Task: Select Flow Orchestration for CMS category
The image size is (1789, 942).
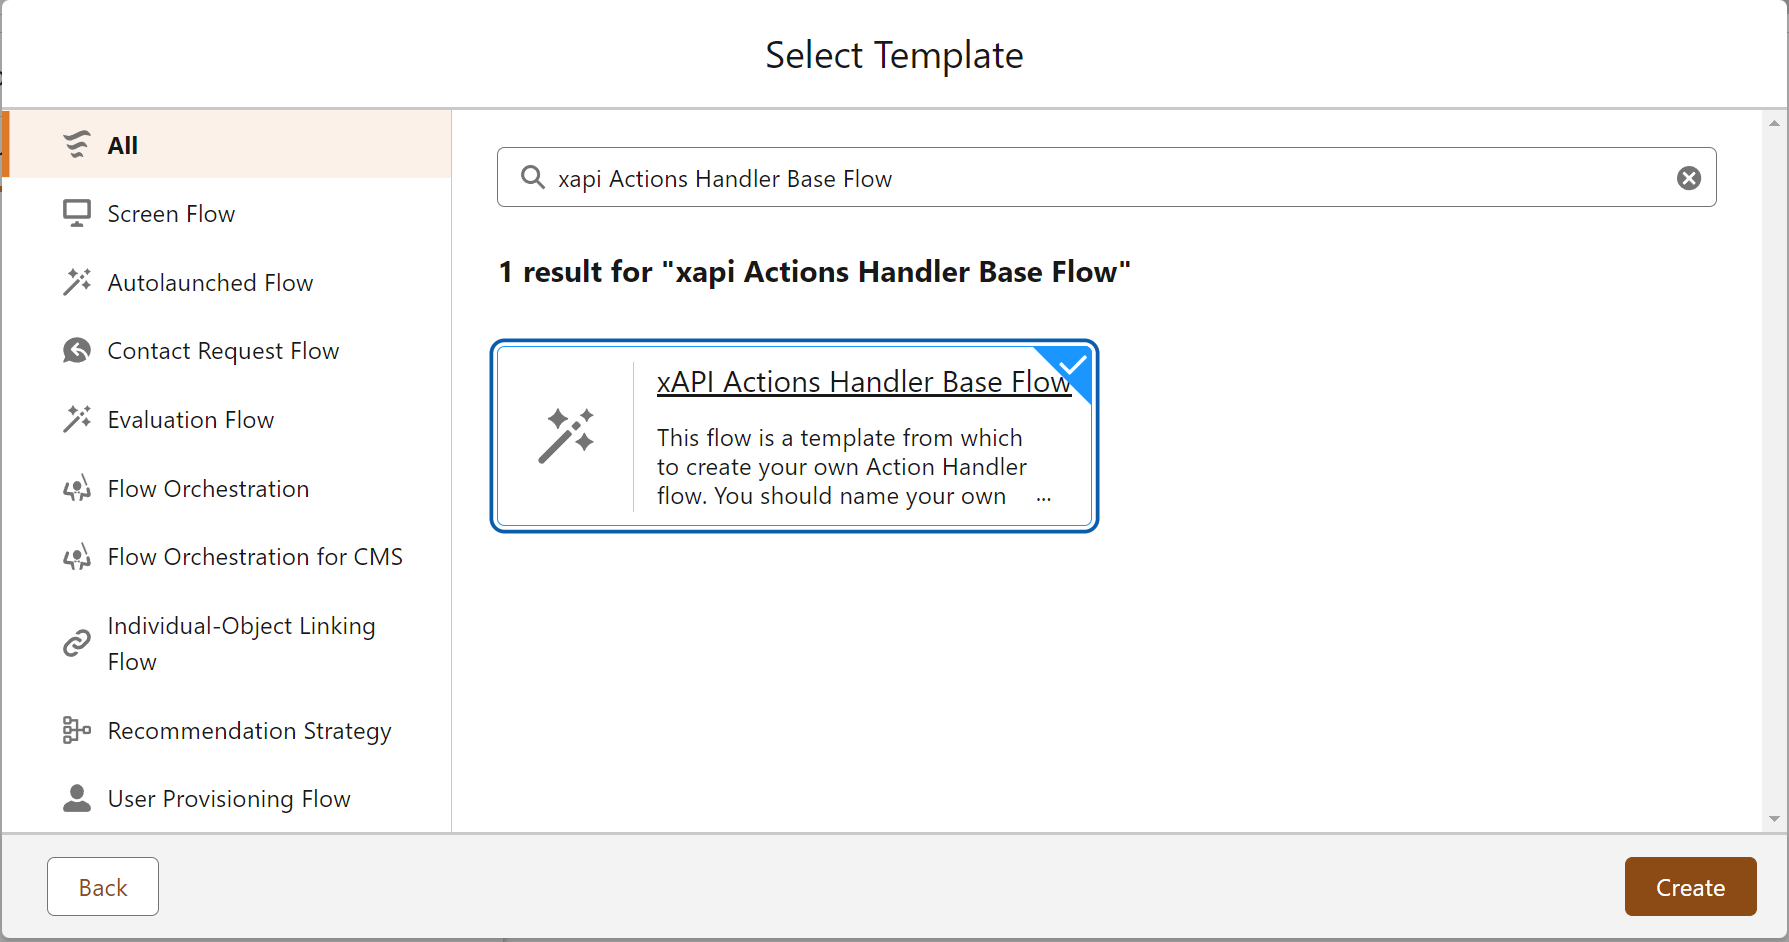Action: (254, 557)
